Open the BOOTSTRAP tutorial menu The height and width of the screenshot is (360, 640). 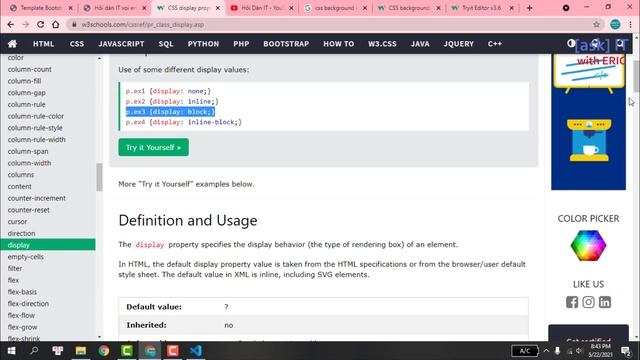click(x=286, y=44)
